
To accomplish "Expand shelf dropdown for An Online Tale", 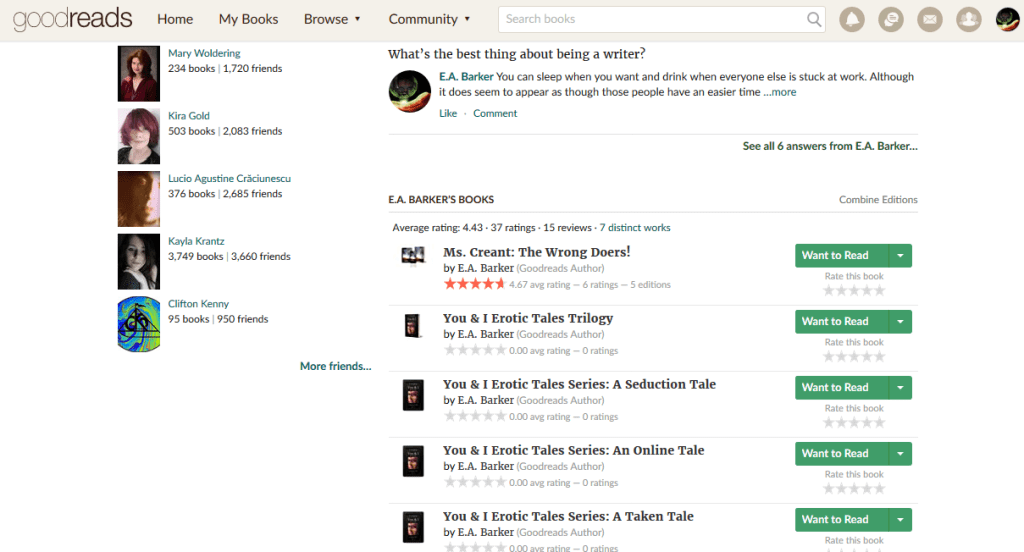I will click(900, 454).
